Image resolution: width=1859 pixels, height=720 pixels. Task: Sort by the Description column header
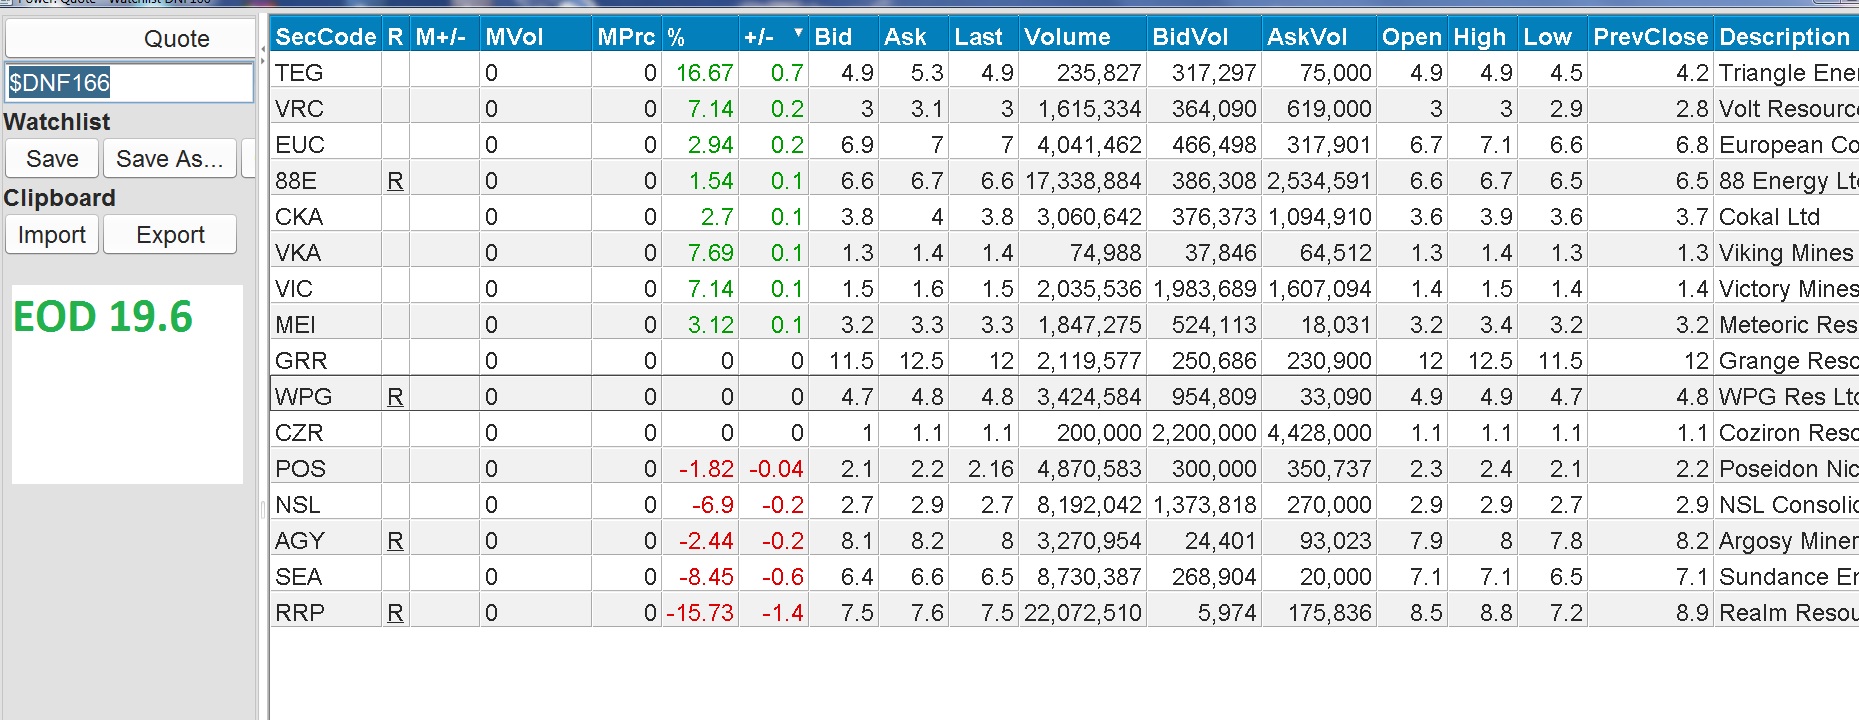1786,37
